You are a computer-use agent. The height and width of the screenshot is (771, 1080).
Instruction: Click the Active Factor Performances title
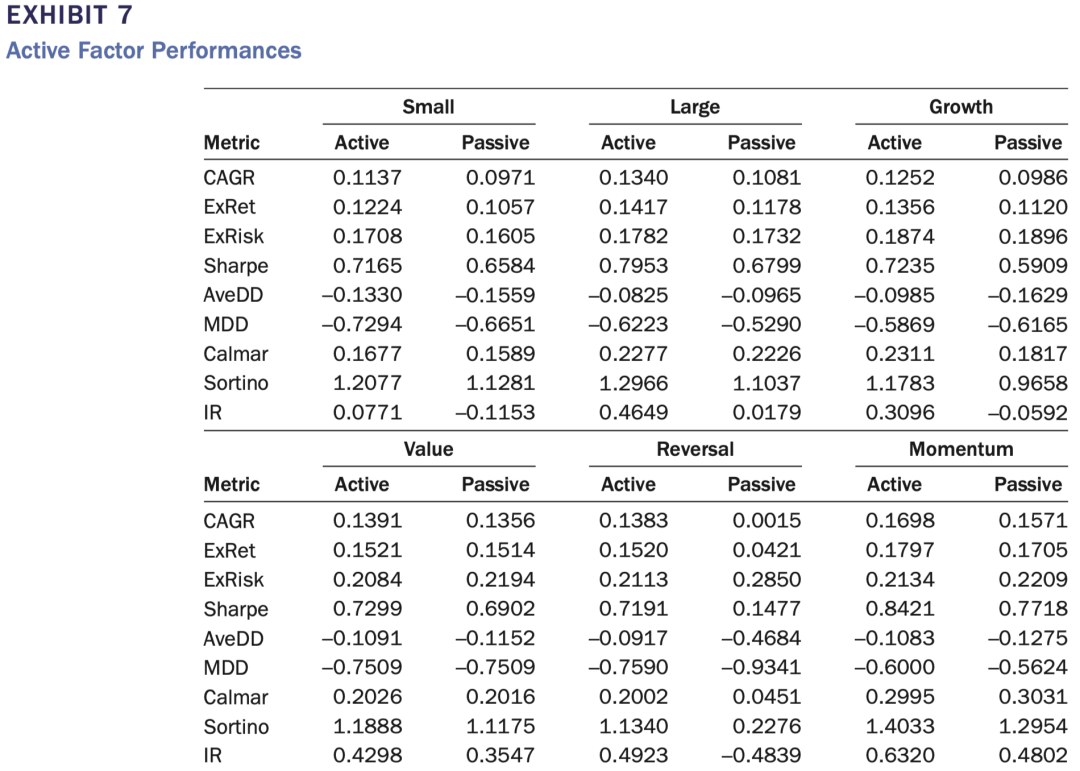(153, 50)
